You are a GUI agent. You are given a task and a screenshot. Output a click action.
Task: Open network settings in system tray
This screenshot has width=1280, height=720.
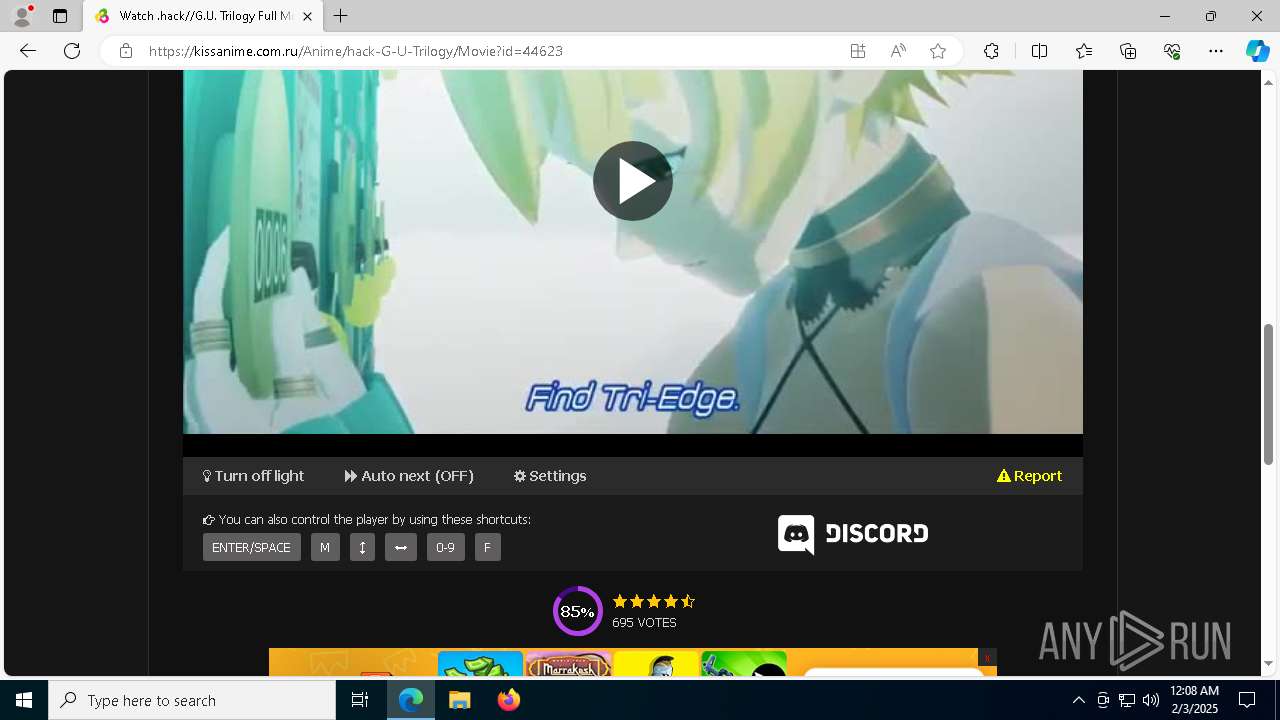(x=1127, y=700)
